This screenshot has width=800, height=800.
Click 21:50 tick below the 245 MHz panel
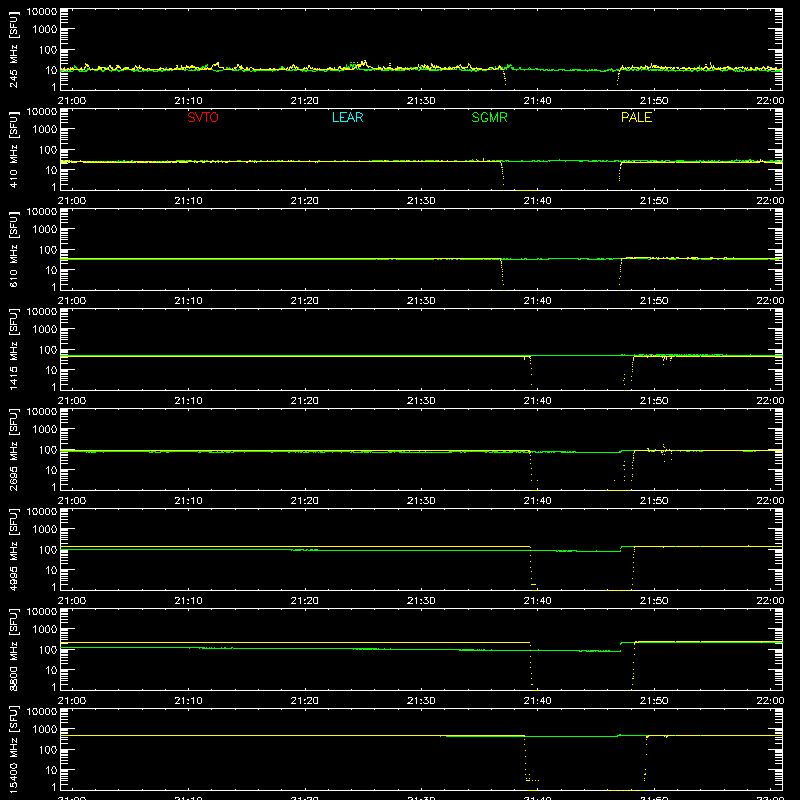point(654,101)
